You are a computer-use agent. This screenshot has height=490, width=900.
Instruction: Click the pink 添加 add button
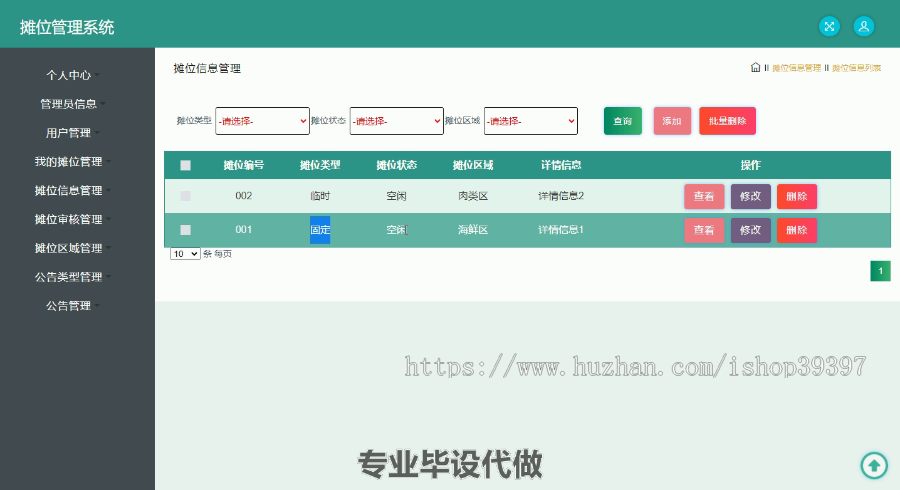click(x=672, y=121)
